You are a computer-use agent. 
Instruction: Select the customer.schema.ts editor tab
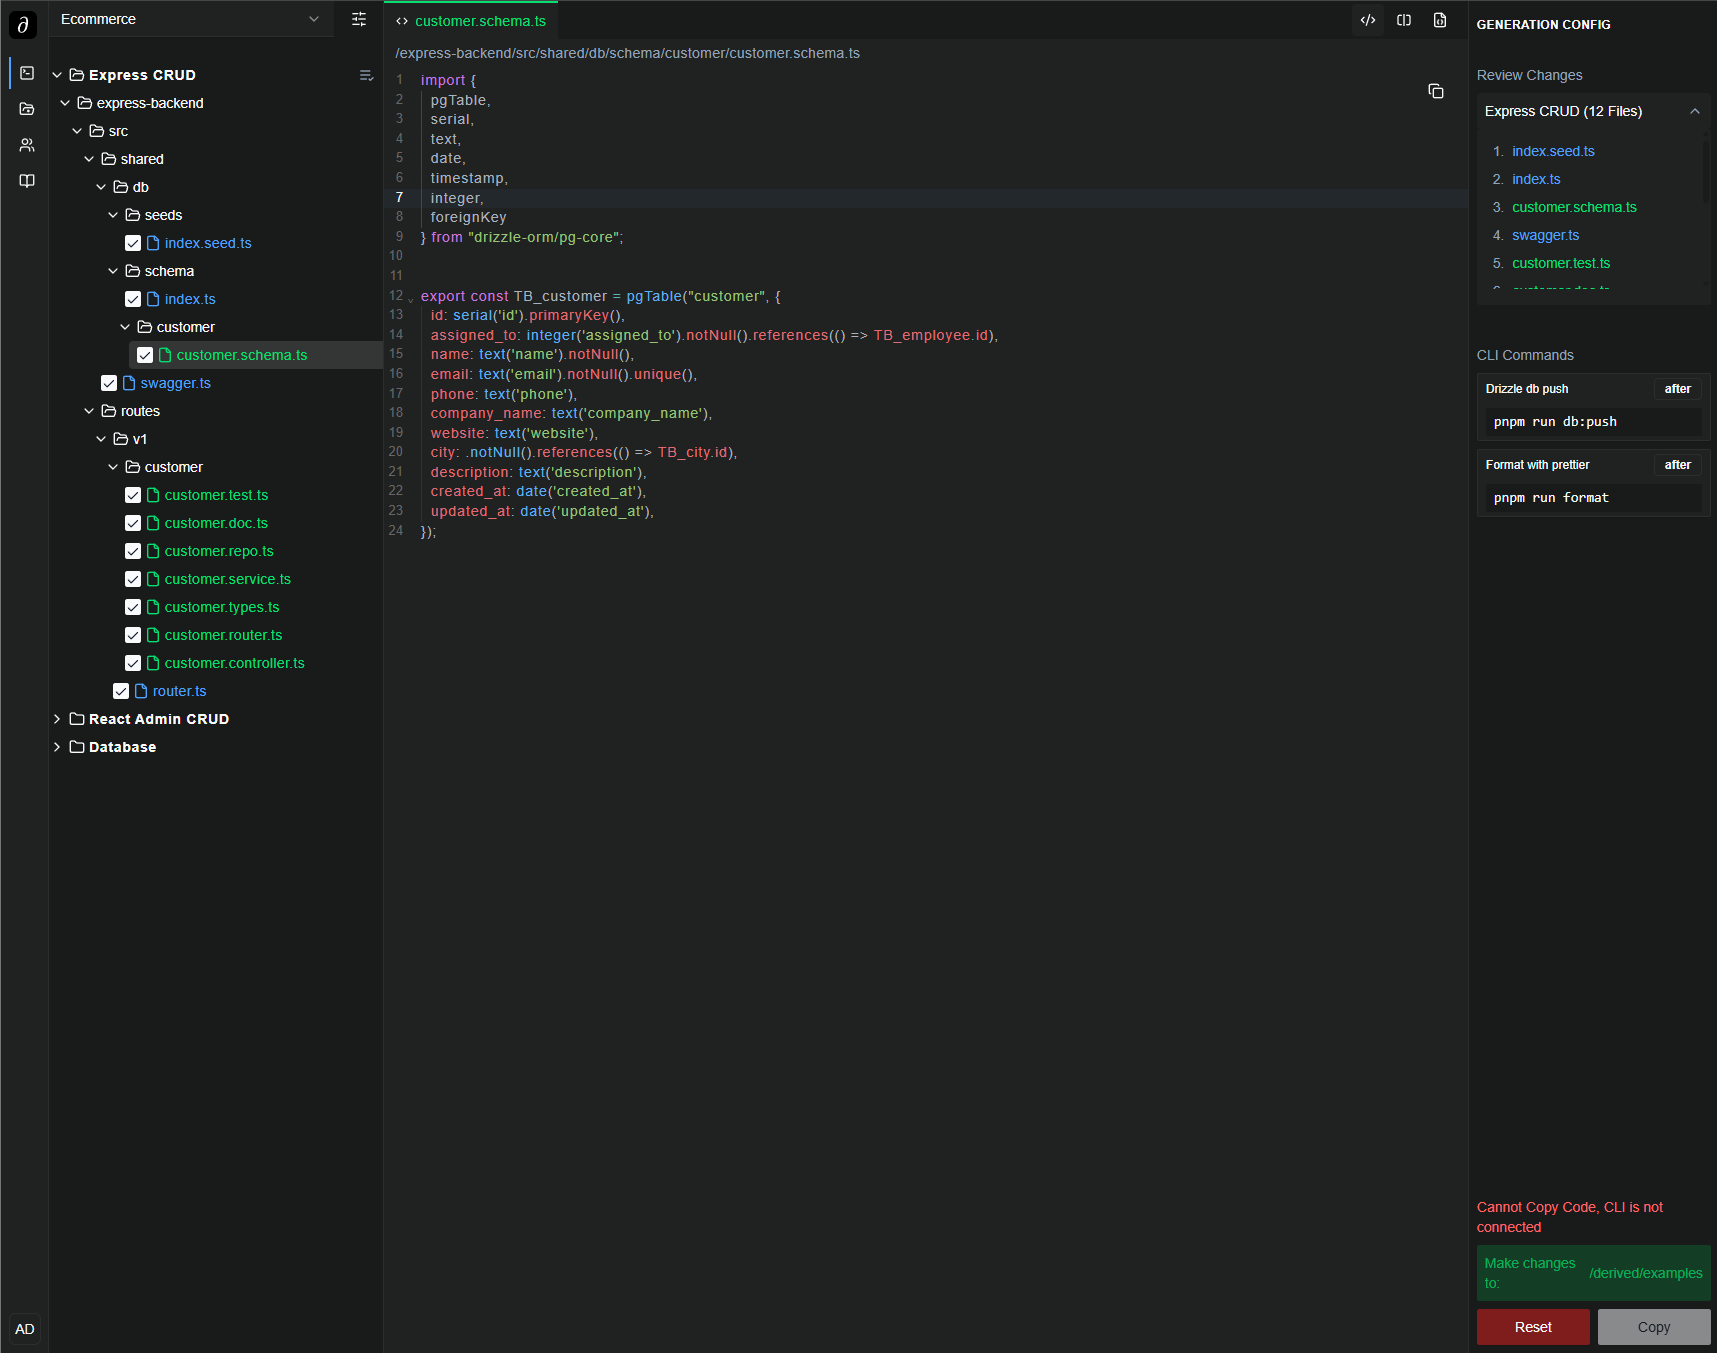[471, 21]
